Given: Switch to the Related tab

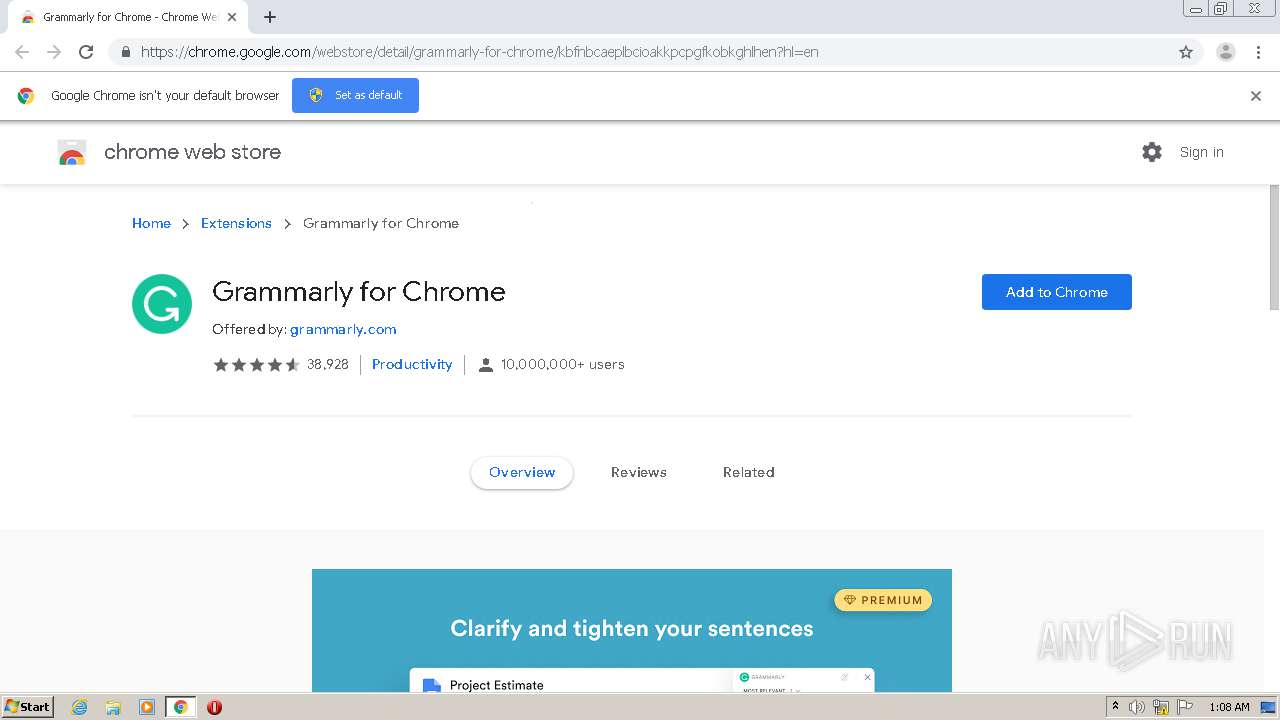Looking at the screenshot, I should [748, 472].
